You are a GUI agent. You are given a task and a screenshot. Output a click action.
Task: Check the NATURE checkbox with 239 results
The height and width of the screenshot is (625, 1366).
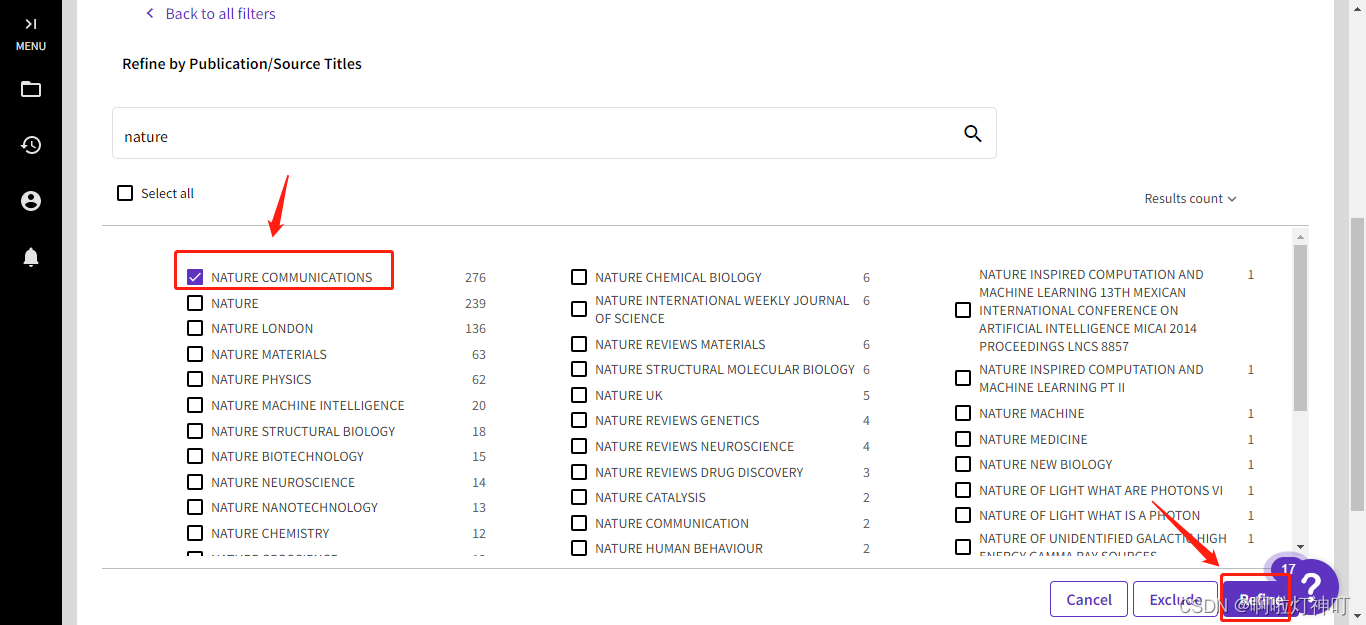(x=195, y=303)
